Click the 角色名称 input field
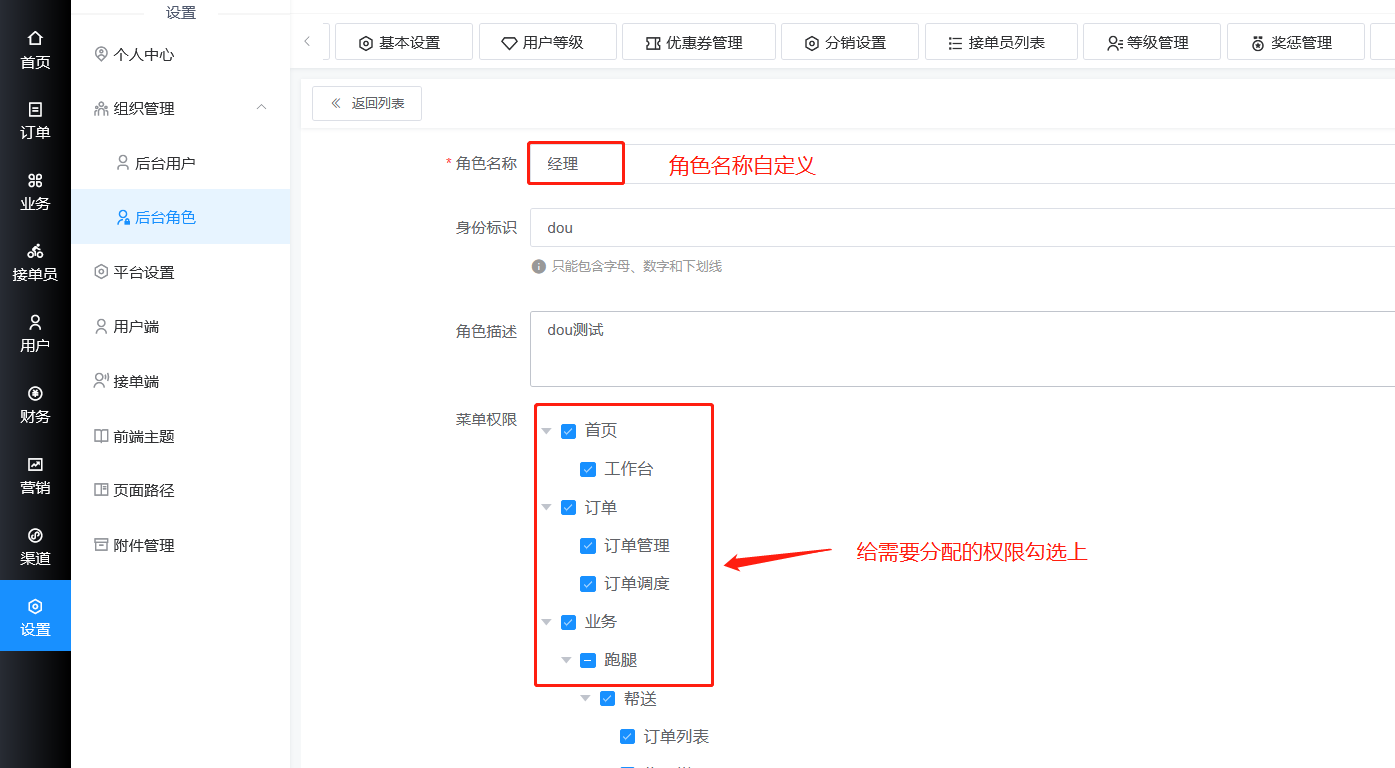 click(962, 164)
